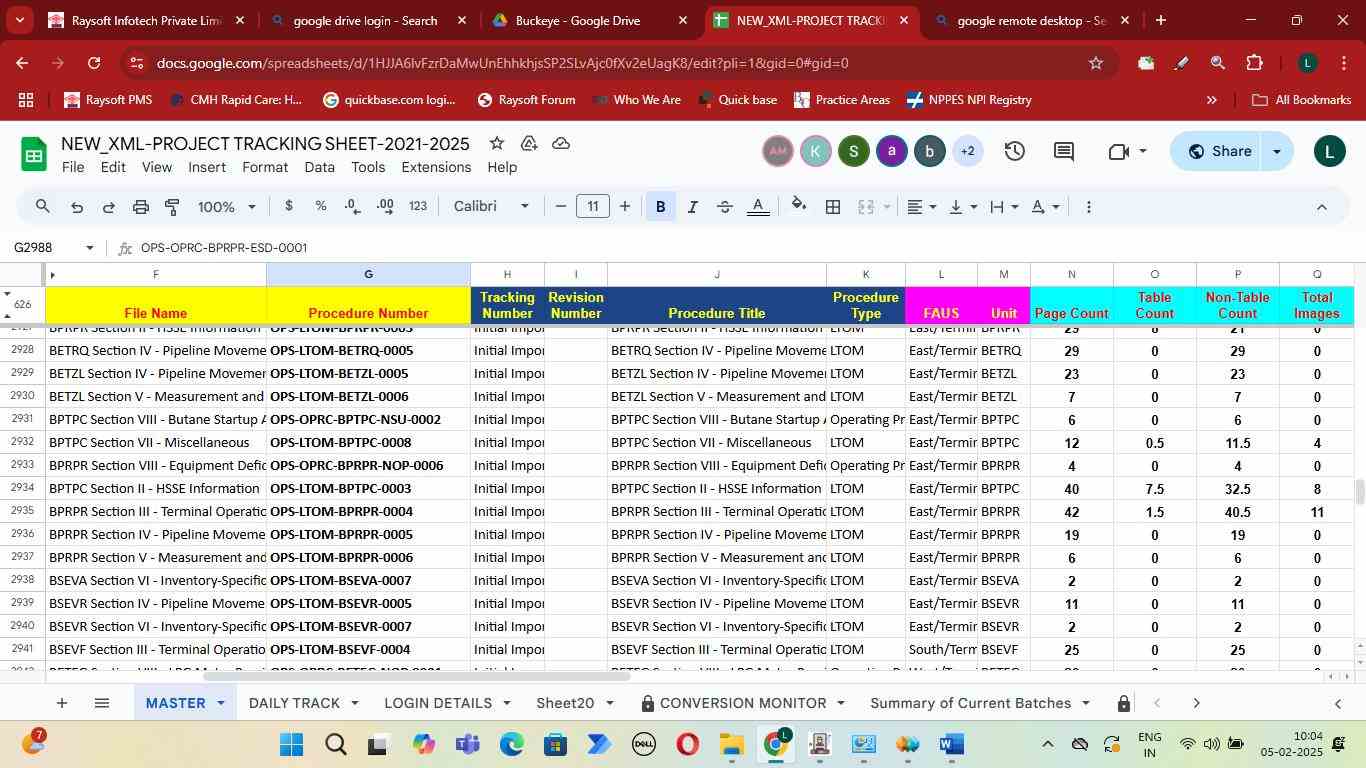Add a new sheet with plus button

click(x=62, y=703)
